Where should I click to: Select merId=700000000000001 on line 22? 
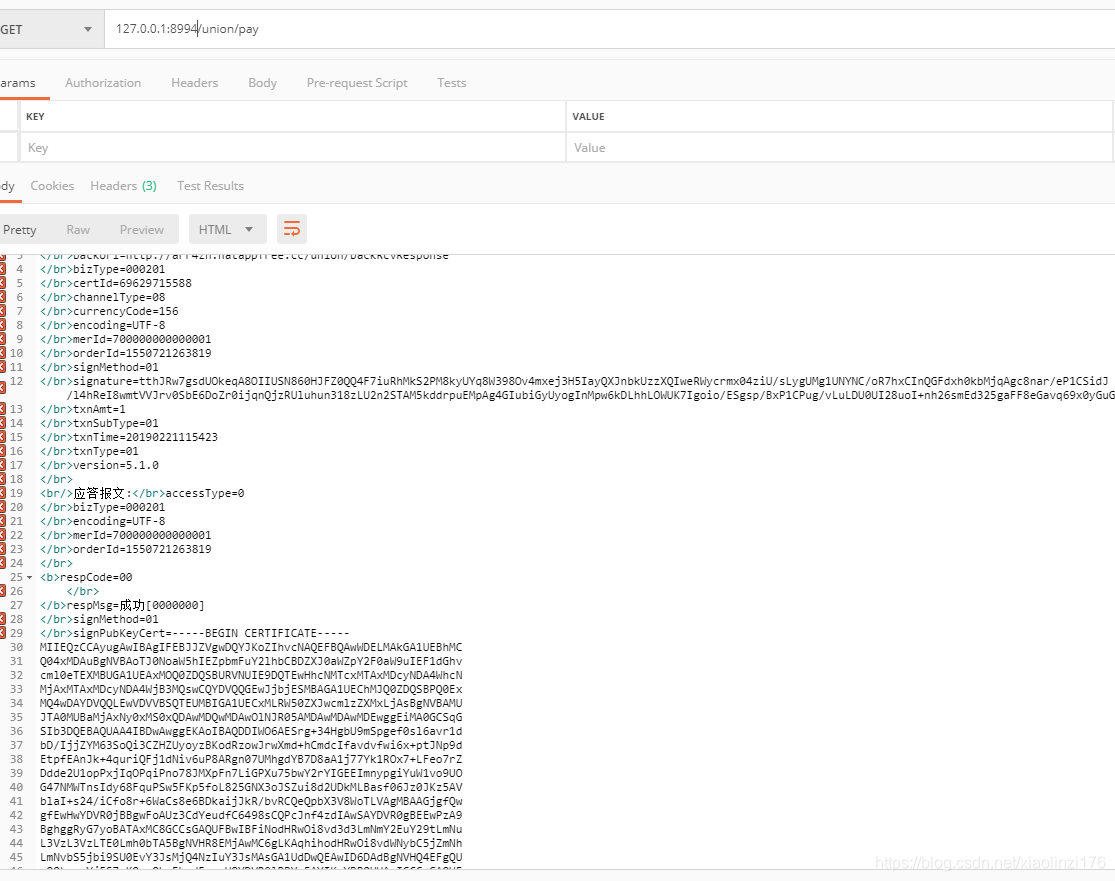(126, 535)
